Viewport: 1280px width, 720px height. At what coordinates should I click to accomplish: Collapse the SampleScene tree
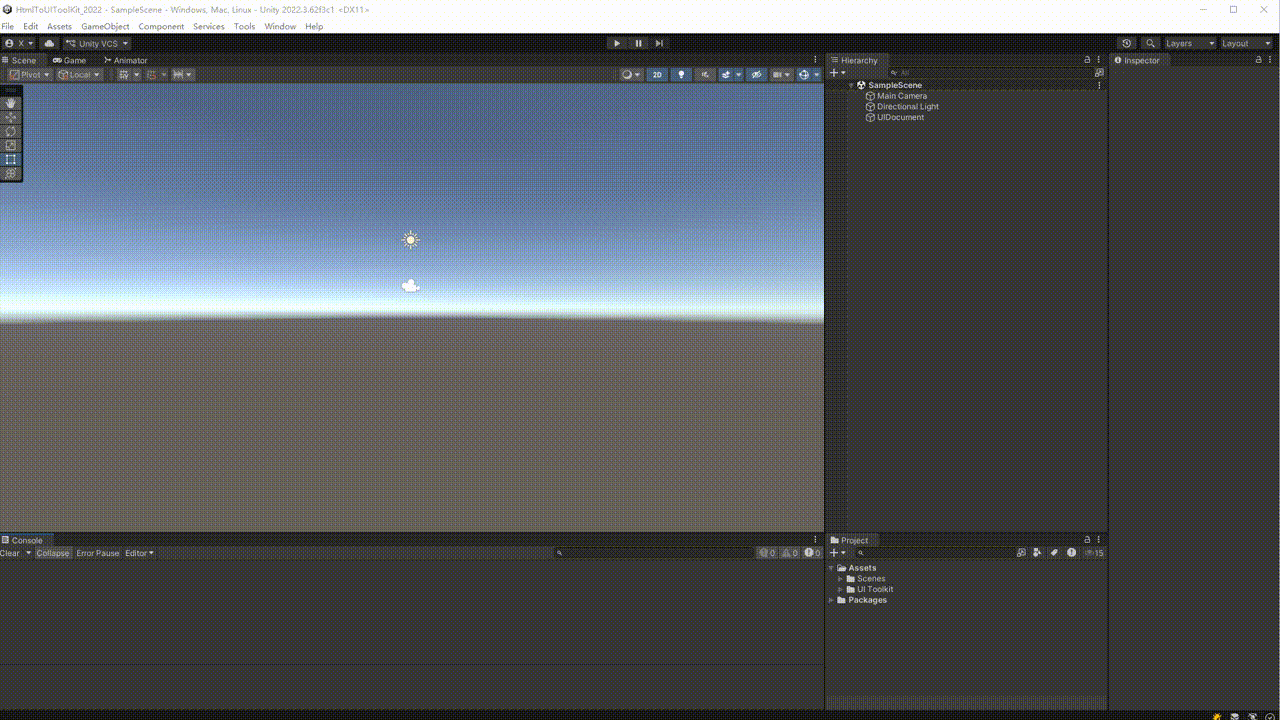[851, 85]
